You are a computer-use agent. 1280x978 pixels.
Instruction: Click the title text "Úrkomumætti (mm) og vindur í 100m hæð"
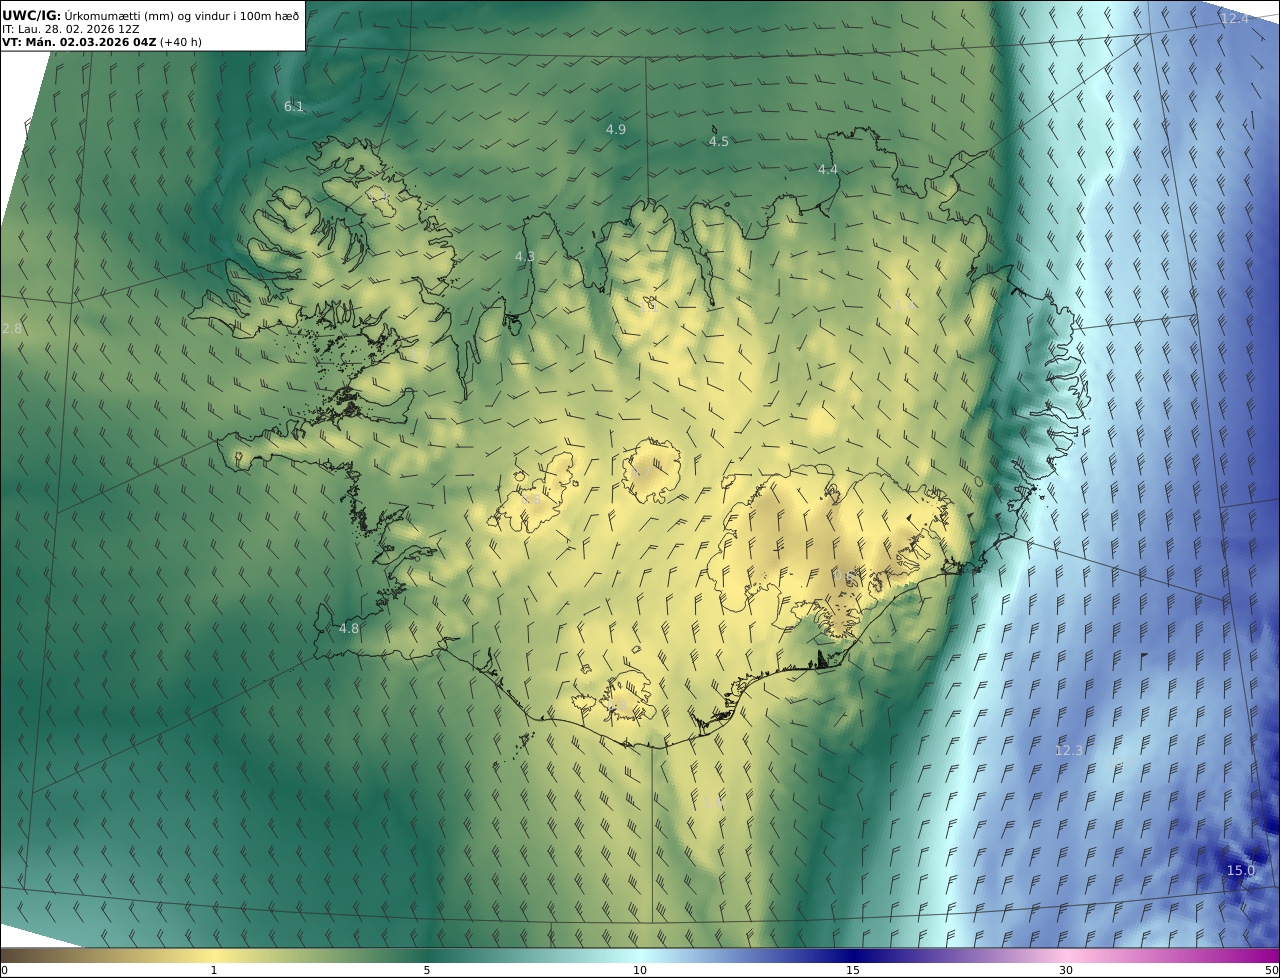click(182, 16)
